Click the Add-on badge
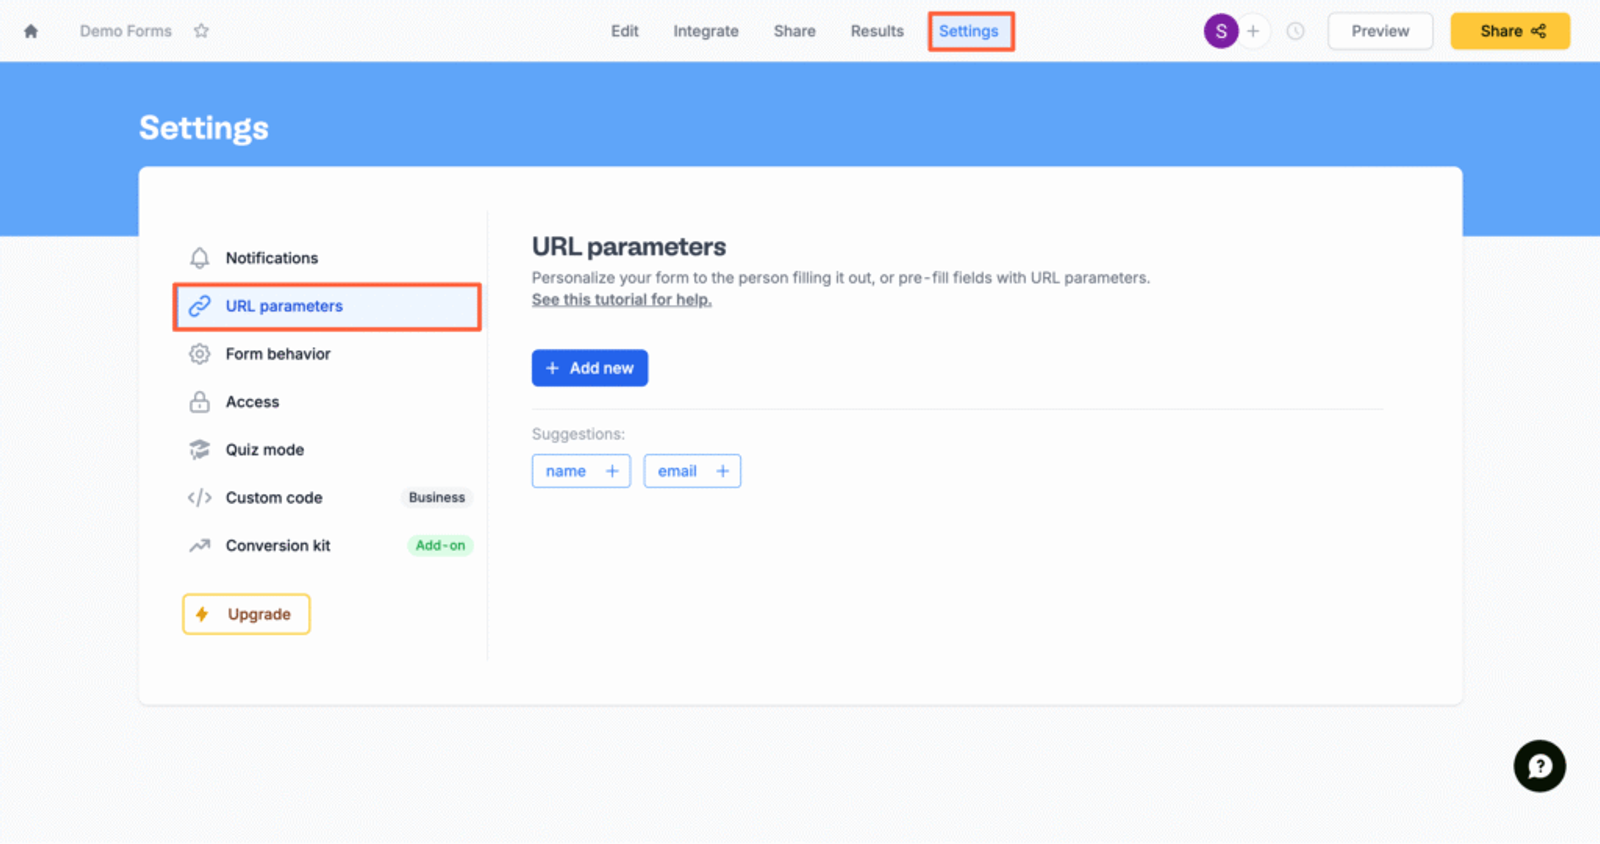 point(440,546)
